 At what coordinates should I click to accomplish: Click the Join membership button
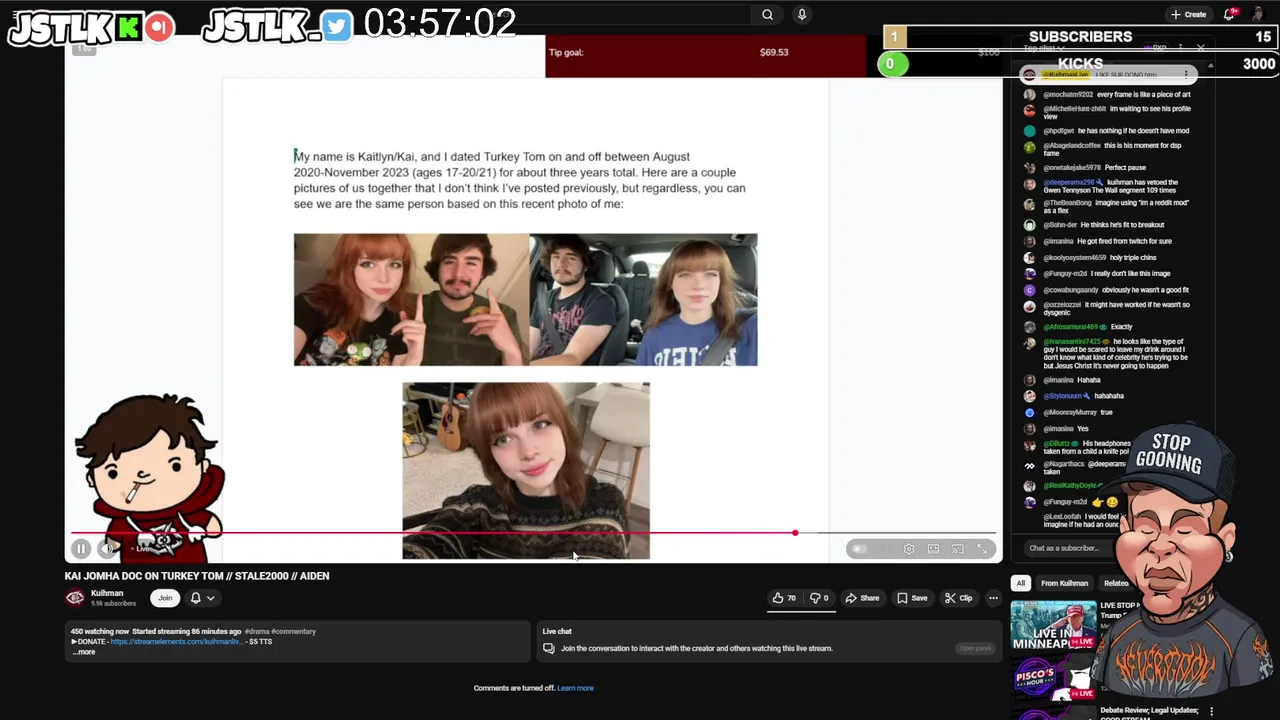(x=165, y=598)
